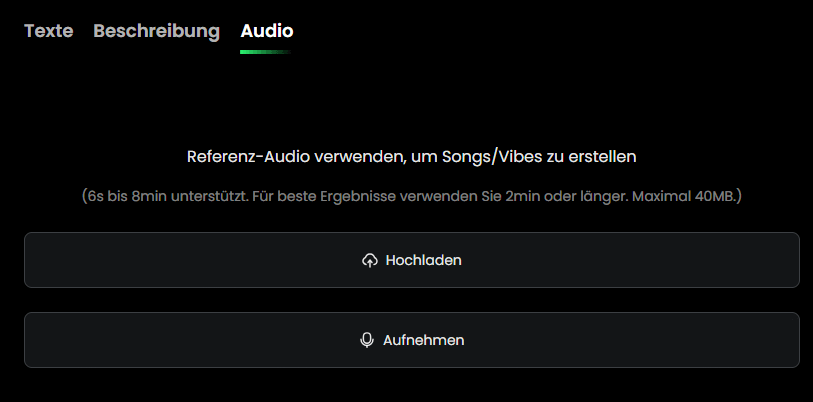Click the cloud upload icon
Viewport: 813px width, 402px height.
pos(369,260)
